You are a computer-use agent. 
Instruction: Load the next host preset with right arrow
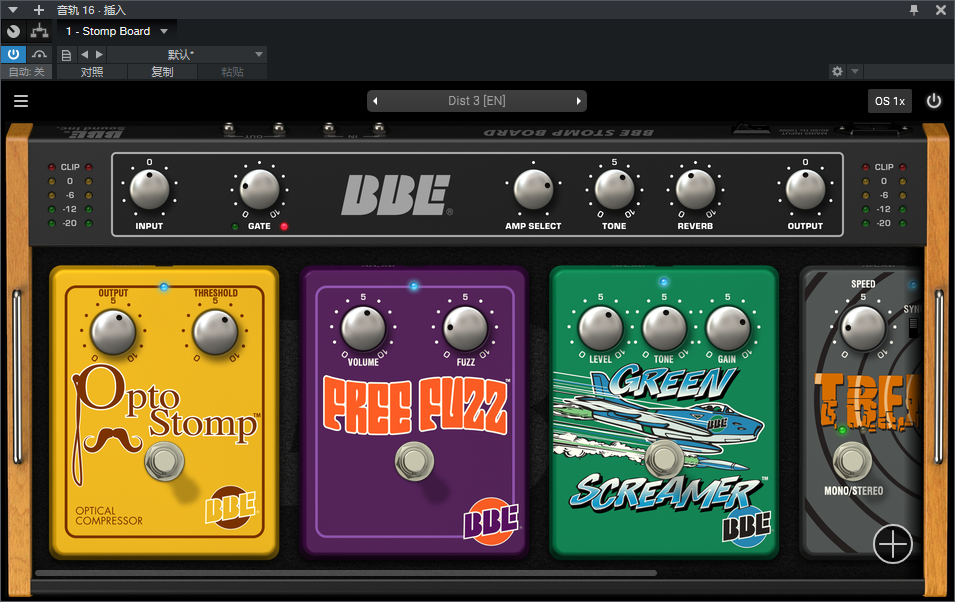click(99, 54)
